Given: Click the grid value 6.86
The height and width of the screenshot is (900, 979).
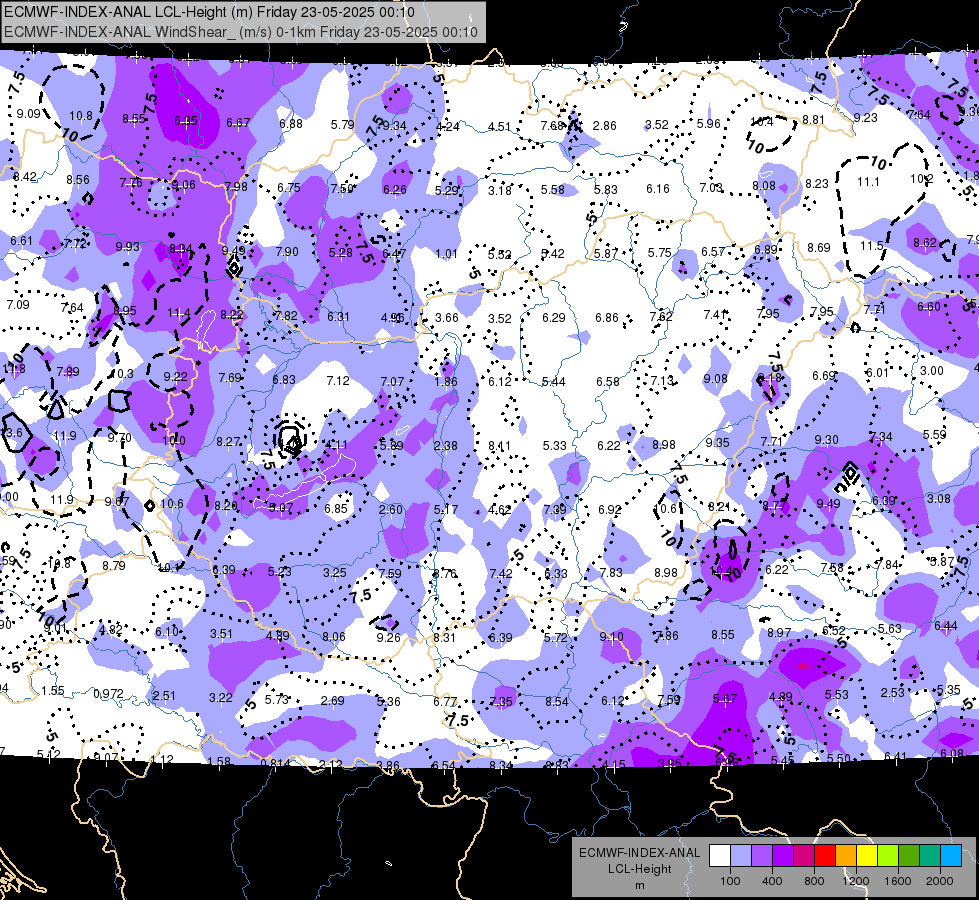Looking at the screenshot, I should (x=607, y=317).
